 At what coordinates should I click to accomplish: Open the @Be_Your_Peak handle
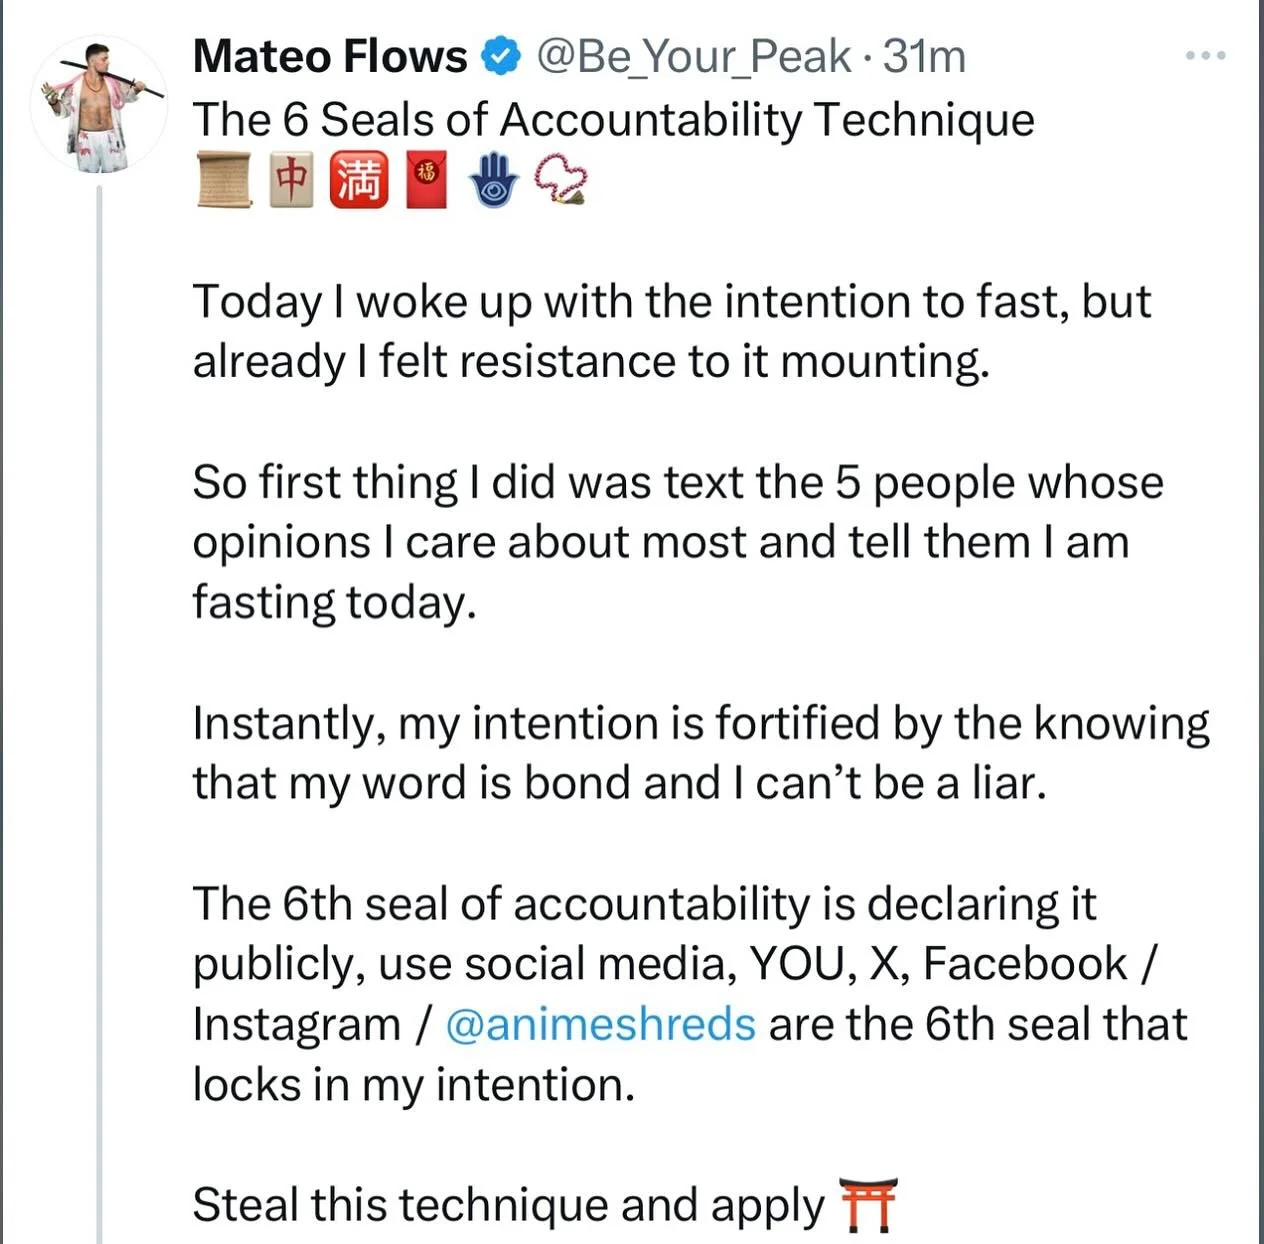pyautogui.click(x=694, y=57)
